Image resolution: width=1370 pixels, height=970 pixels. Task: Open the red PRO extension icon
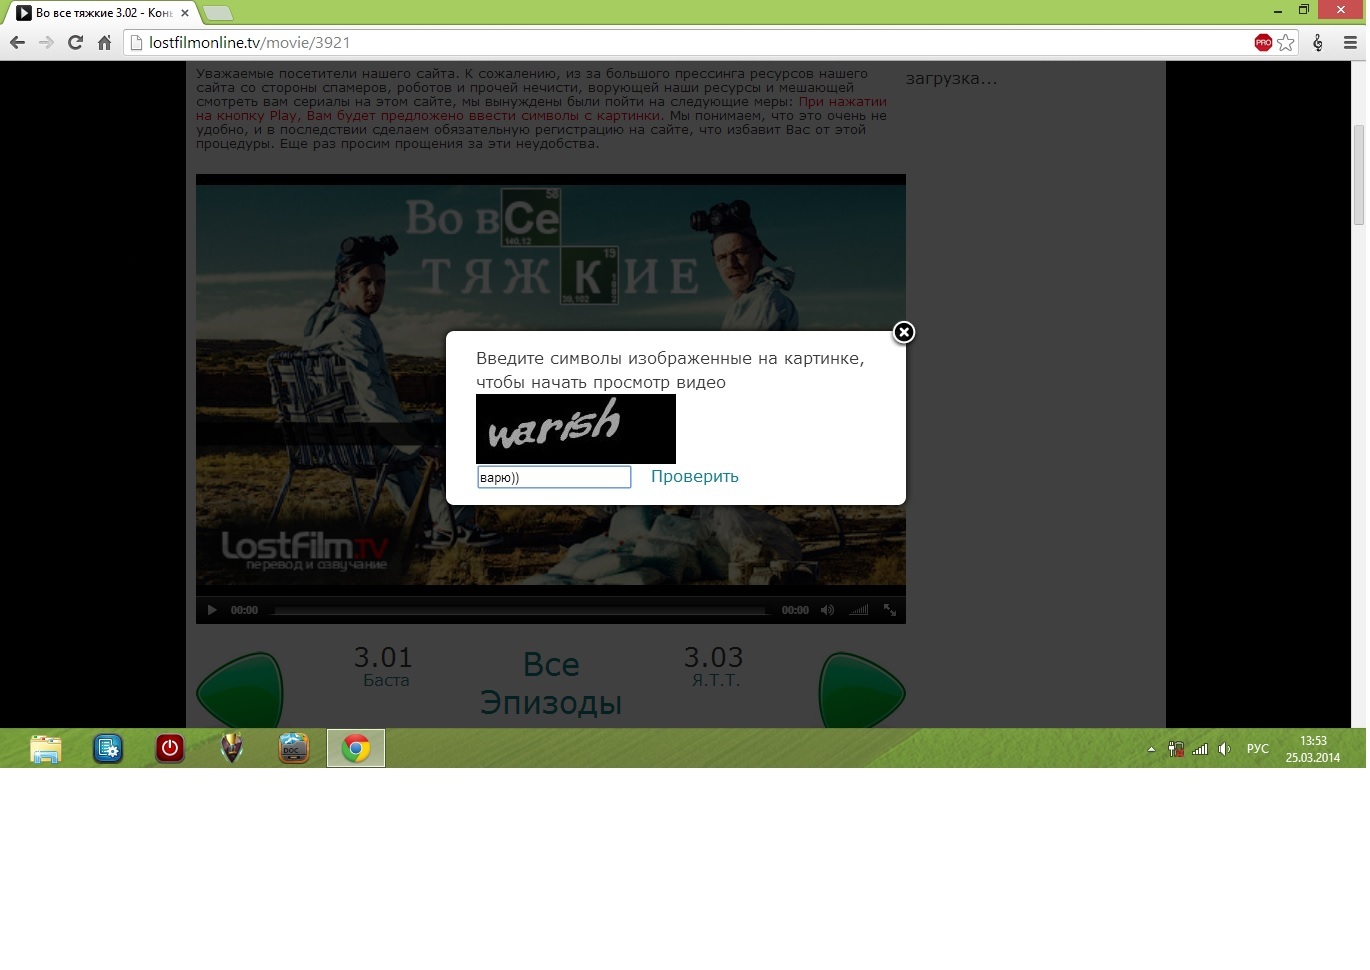point(1263,43)
